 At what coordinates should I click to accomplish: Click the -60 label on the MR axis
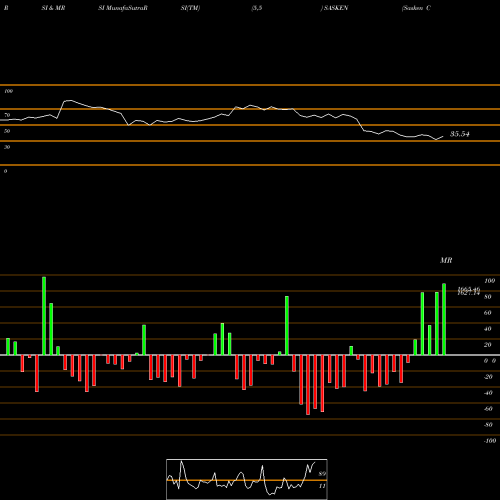click(x=488, y=409)
